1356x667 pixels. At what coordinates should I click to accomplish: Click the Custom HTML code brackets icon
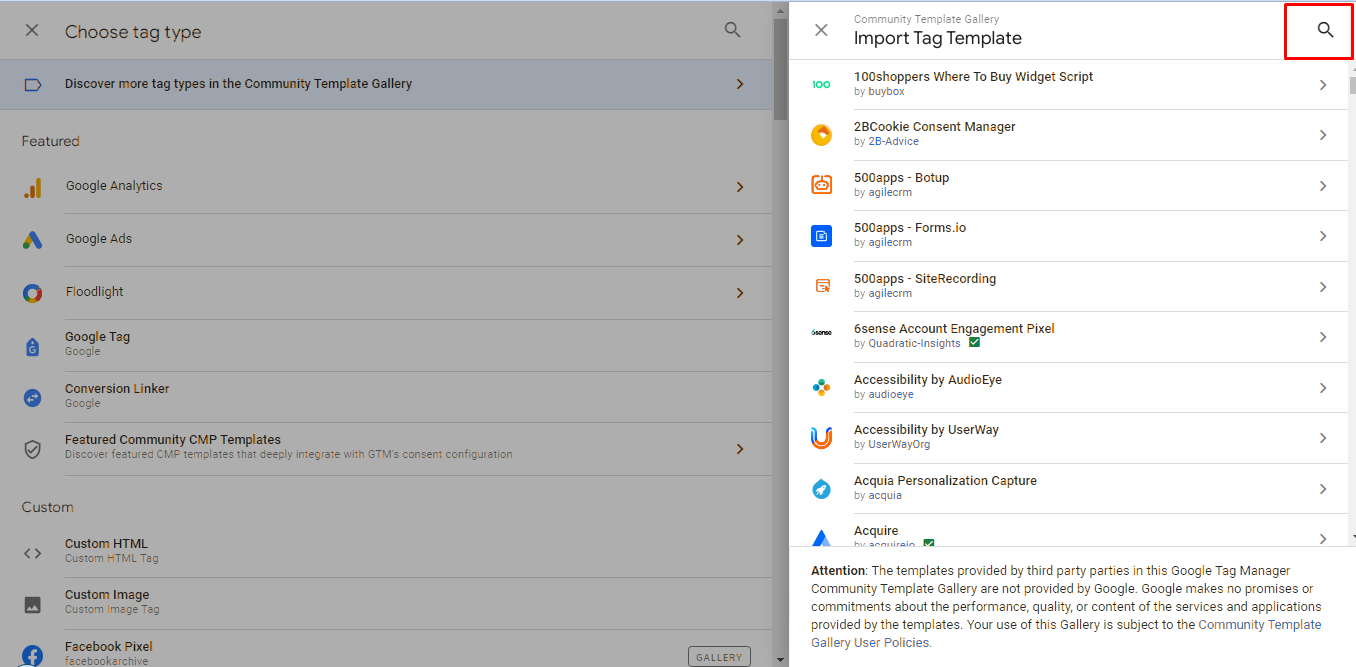[32, 552]
